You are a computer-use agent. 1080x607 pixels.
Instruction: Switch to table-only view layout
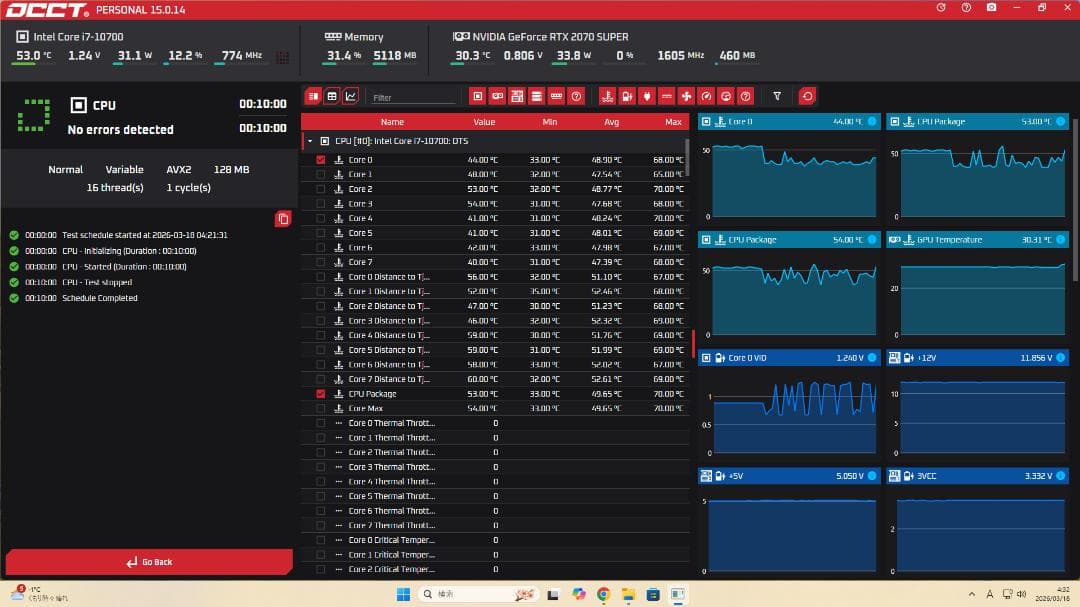coord(332,96)
